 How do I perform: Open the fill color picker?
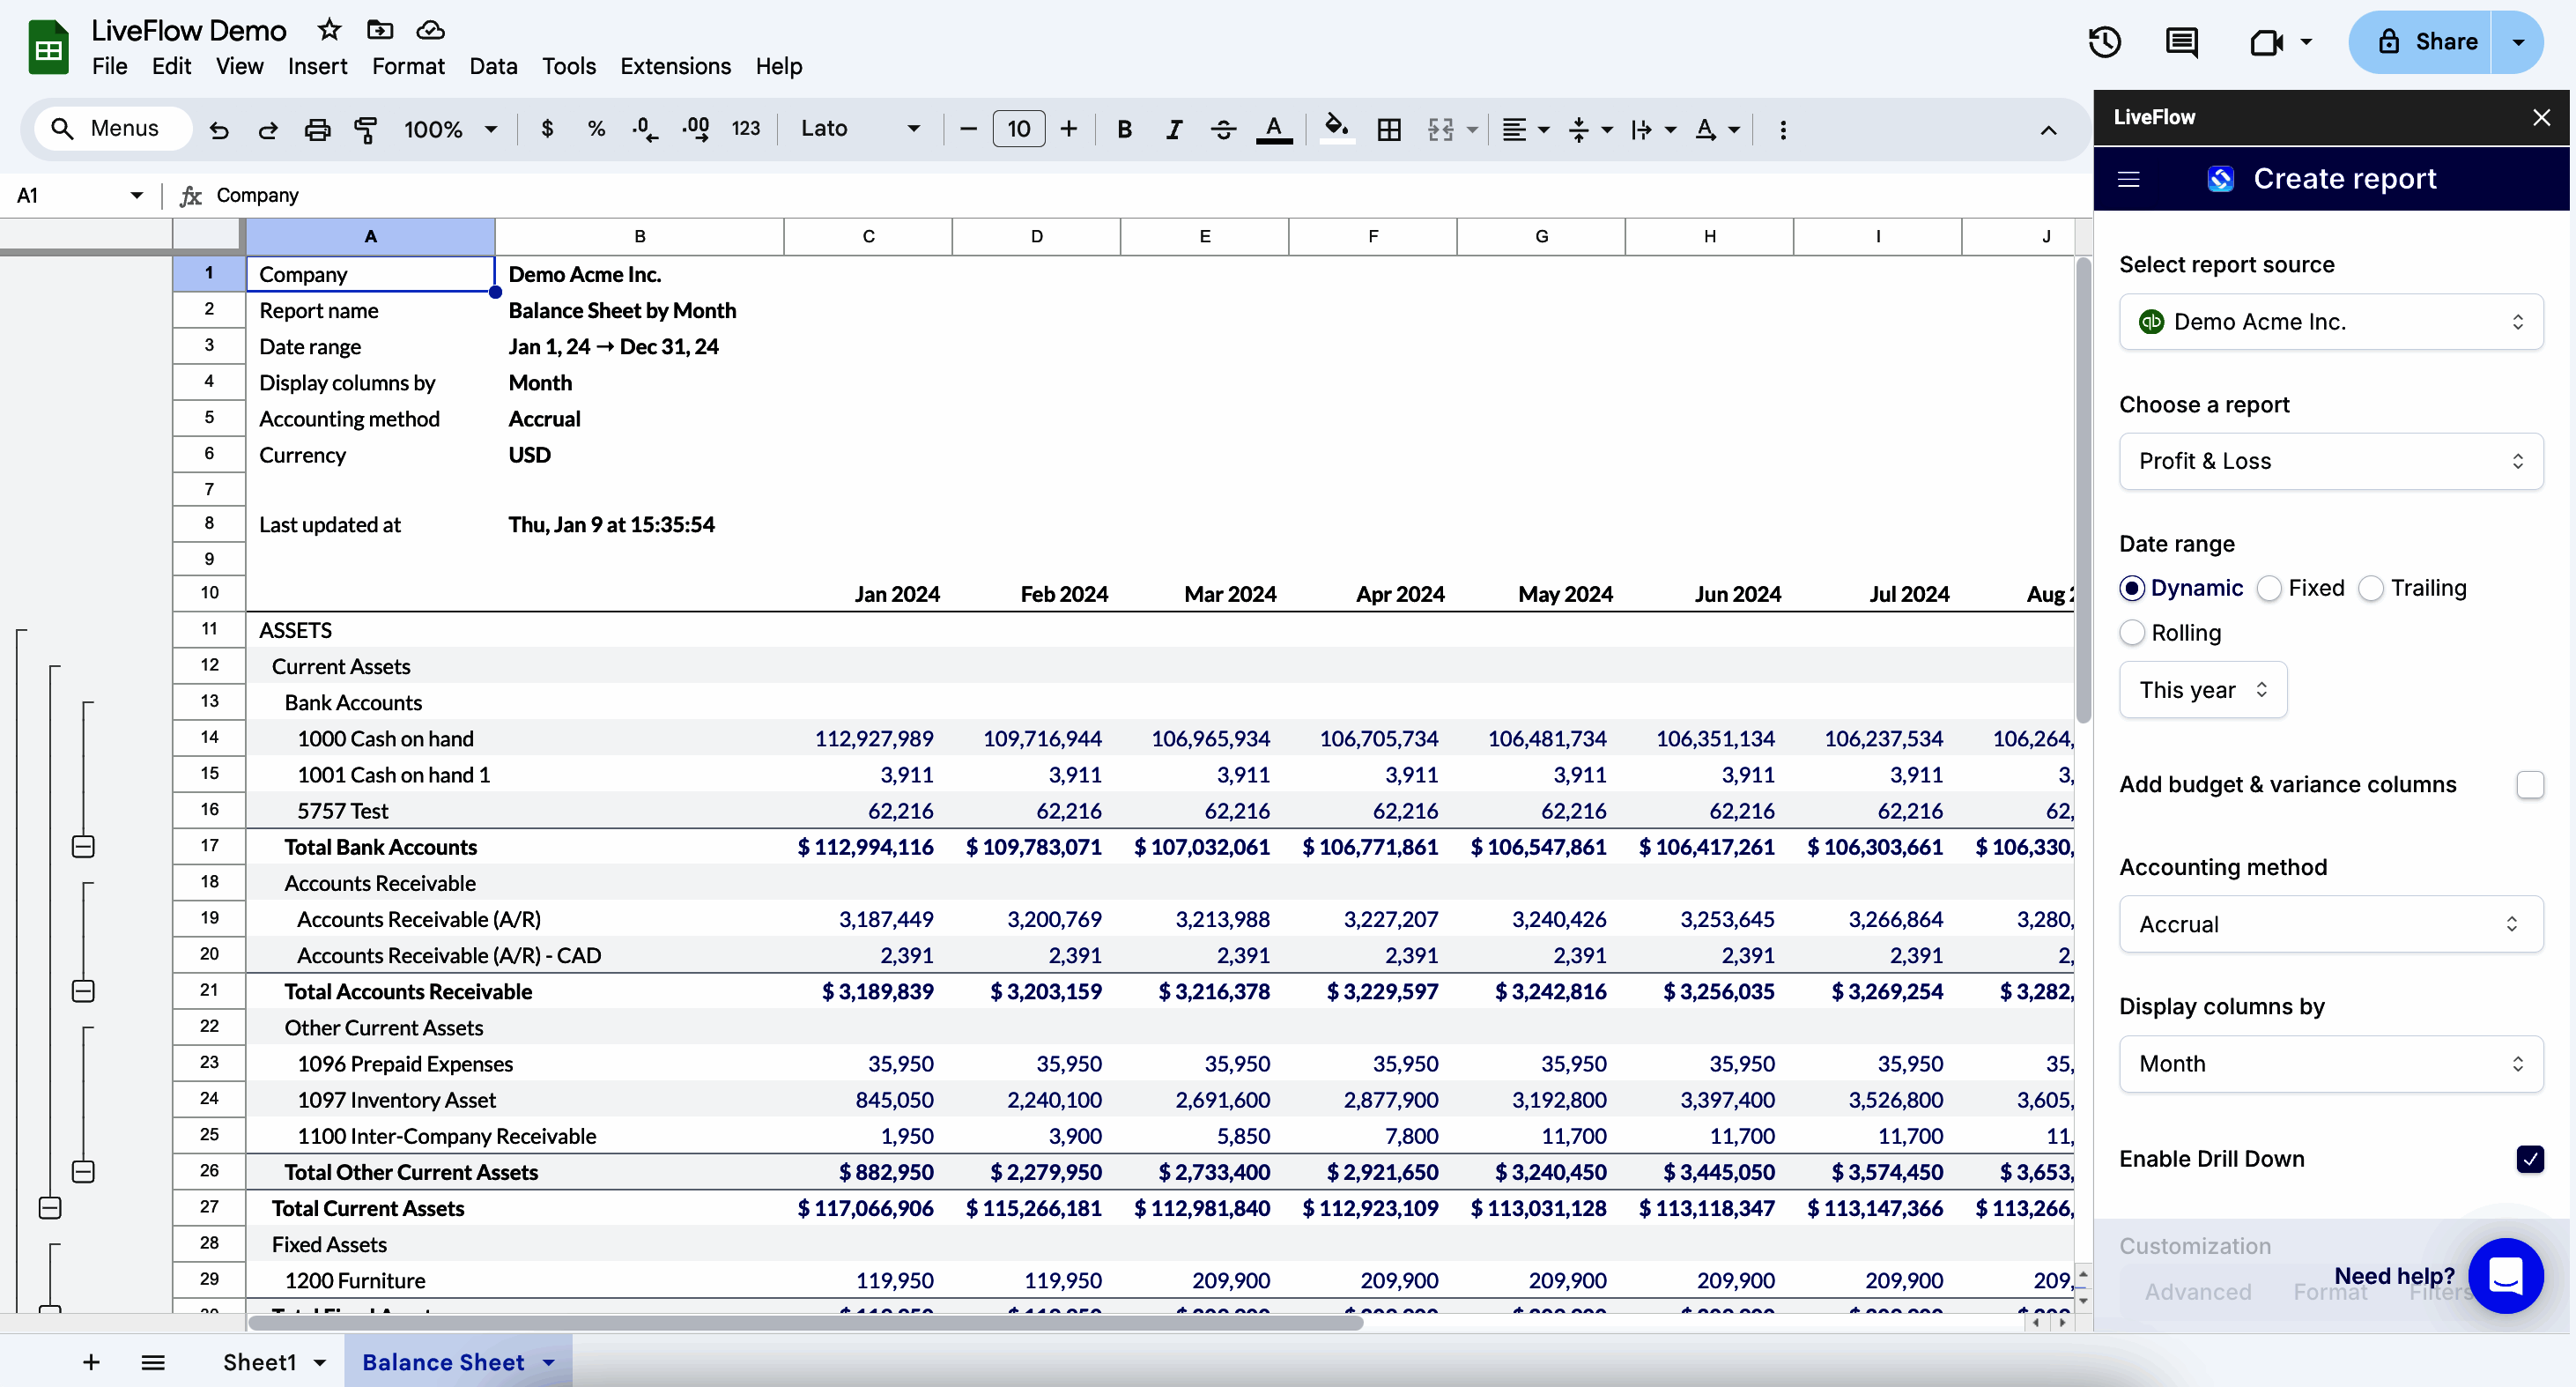pos(1336,129)
